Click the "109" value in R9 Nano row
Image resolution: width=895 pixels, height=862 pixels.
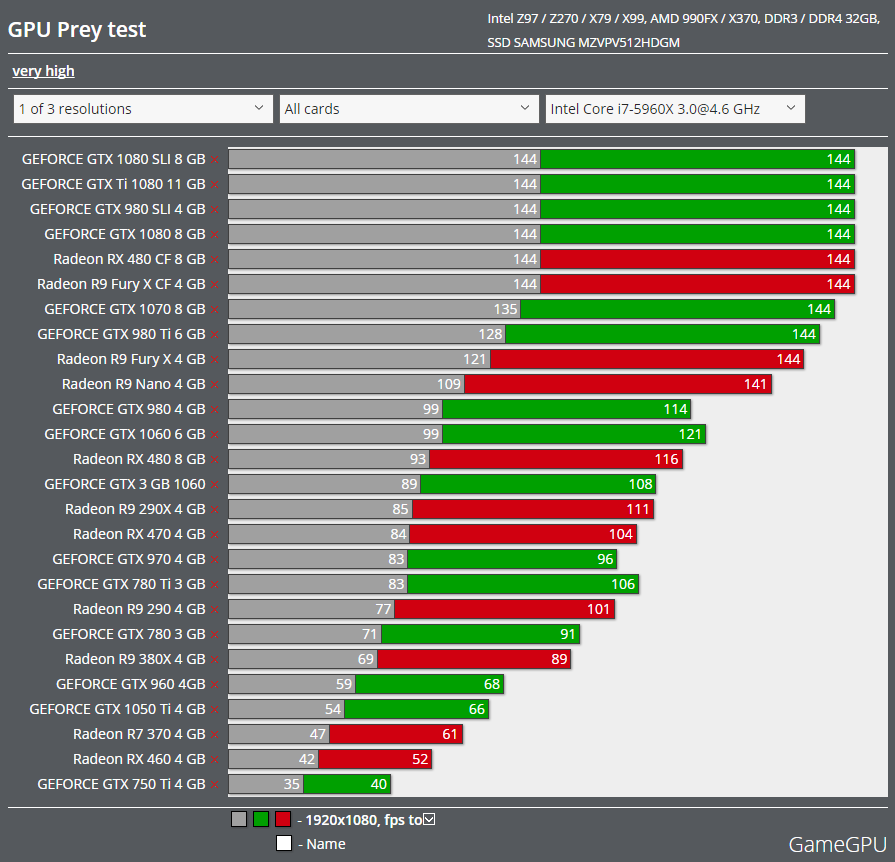[x=449, y=384]
